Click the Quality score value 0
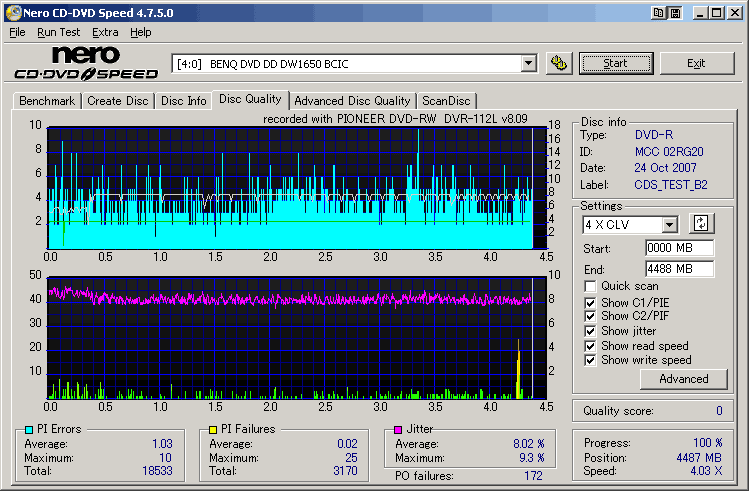This screenshot has width=749, height=491. pyautogui.click(x=719, y=411)
